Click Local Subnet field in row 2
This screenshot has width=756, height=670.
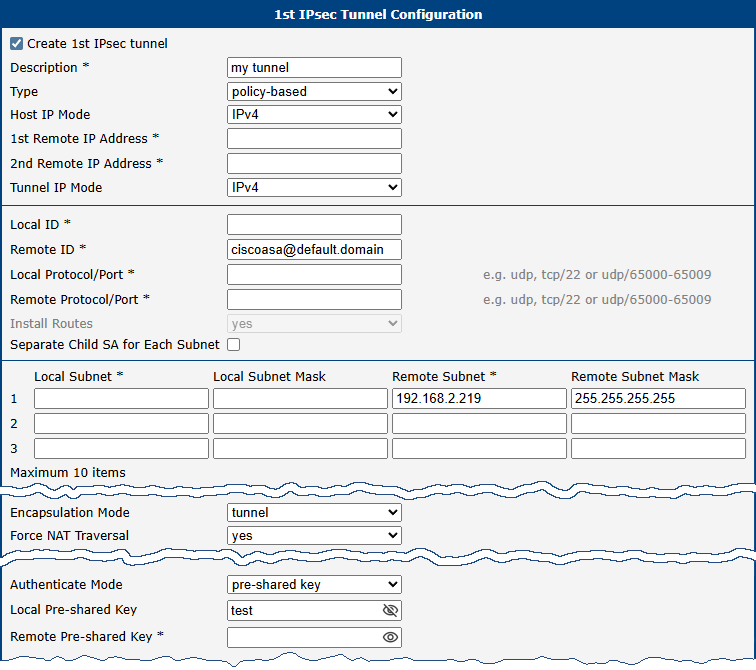(122, 424)
